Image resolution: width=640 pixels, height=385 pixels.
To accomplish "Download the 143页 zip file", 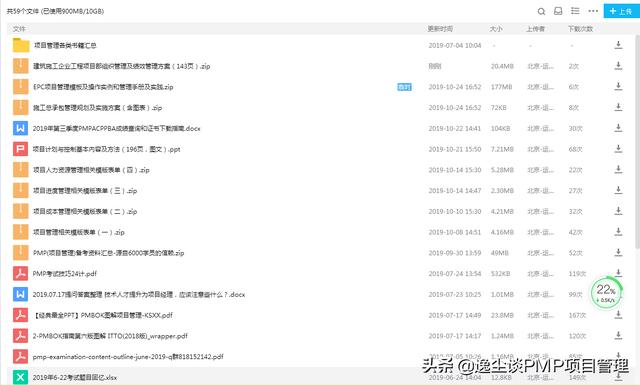I will [x=618, y=66].
